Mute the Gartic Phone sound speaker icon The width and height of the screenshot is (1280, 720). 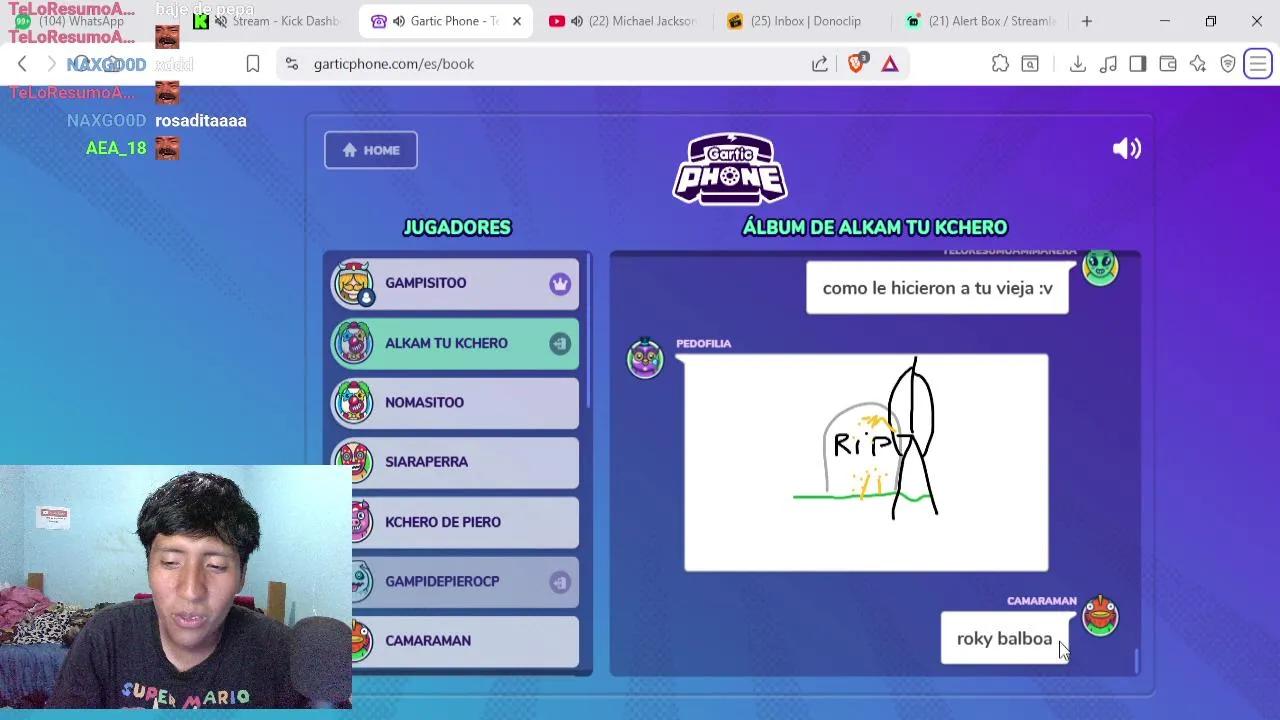tap(1127, 149)
